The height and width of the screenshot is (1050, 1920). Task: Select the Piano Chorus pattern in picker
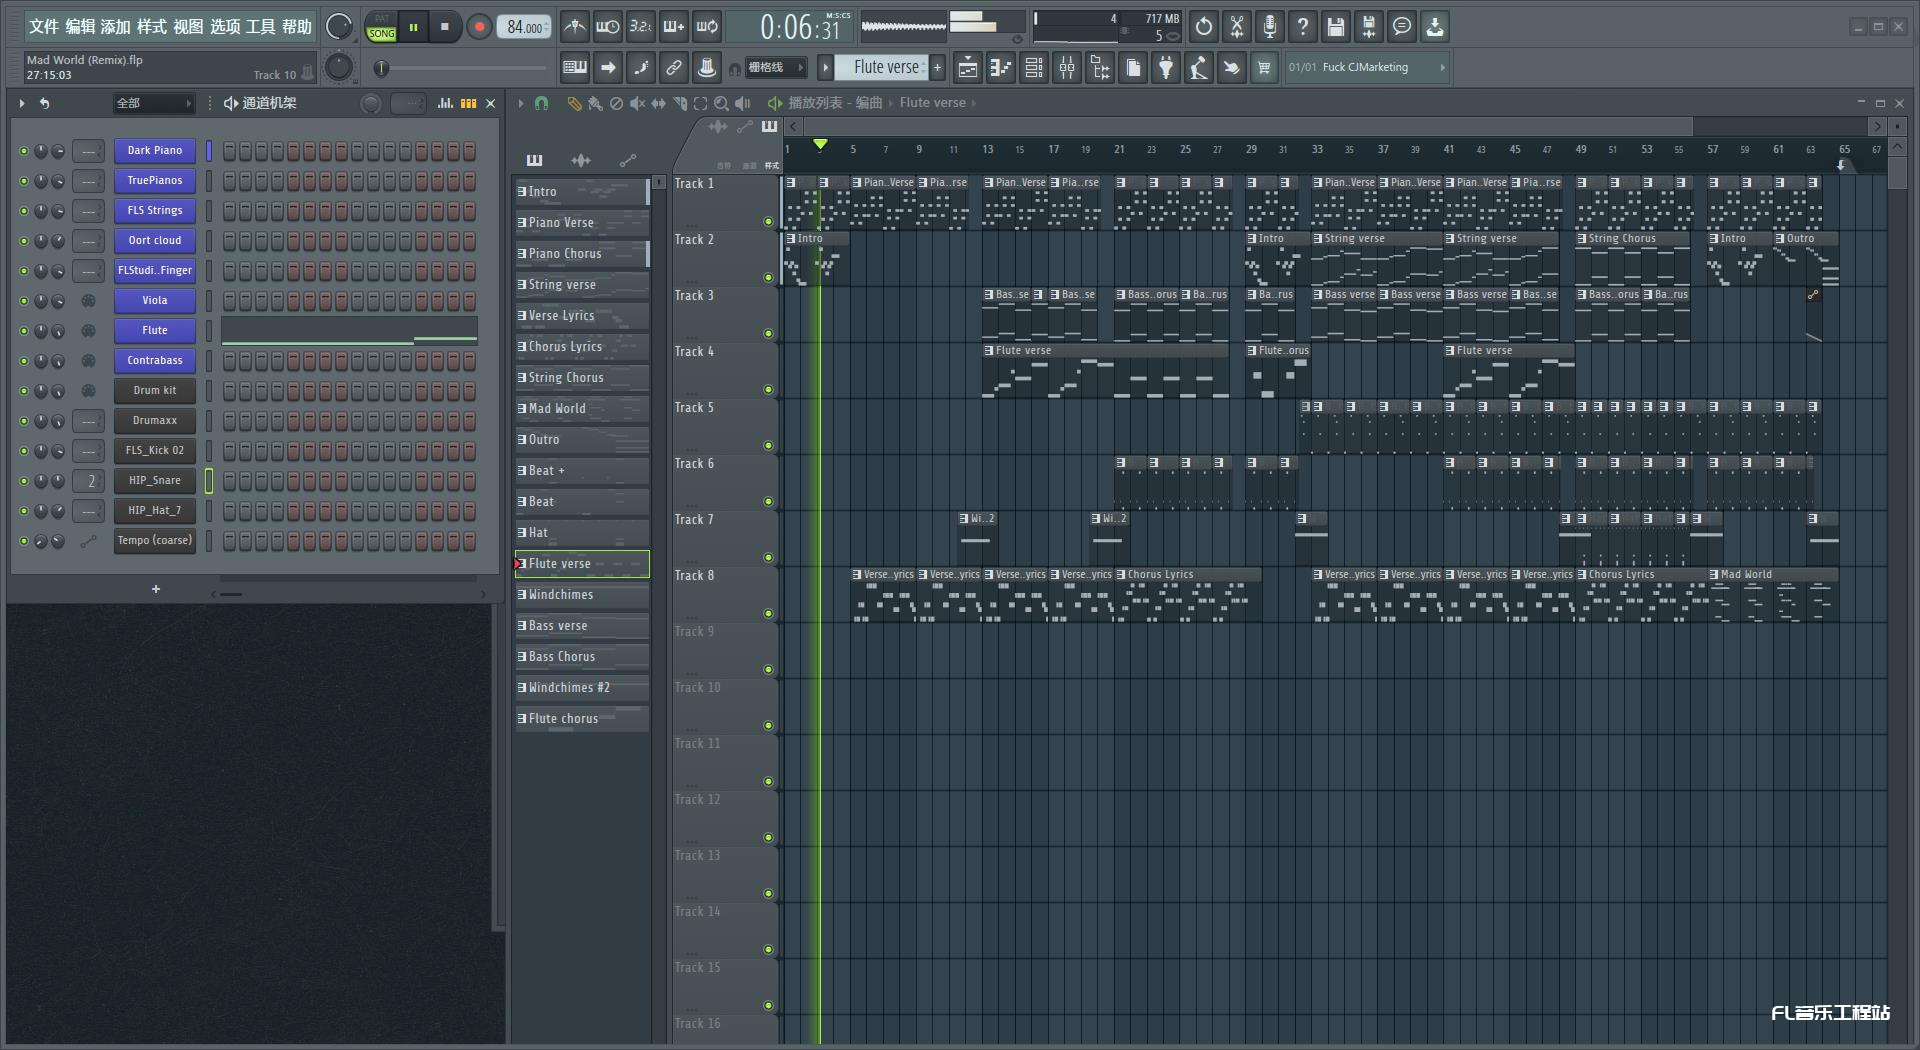point(582,254)
